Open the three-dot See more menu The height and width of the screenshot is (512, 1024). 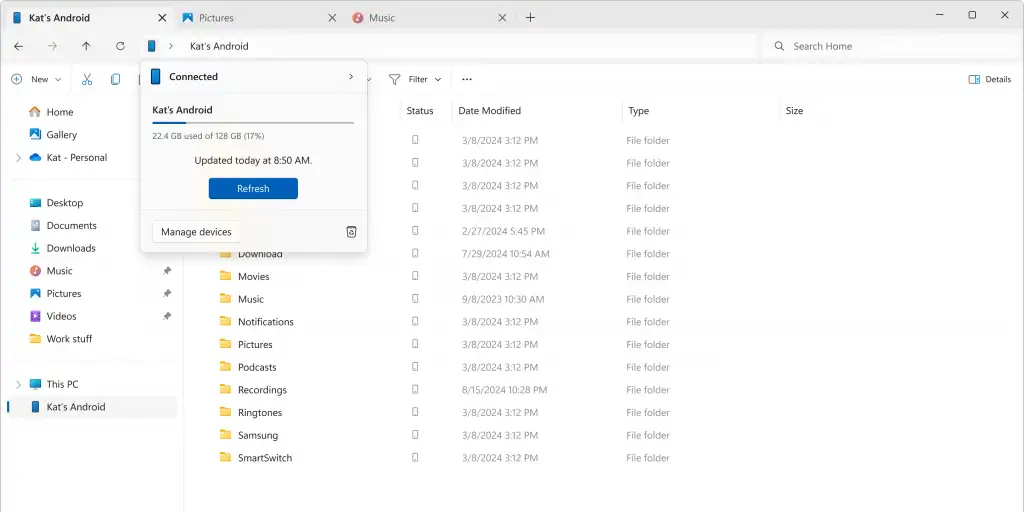click(466, 79)
